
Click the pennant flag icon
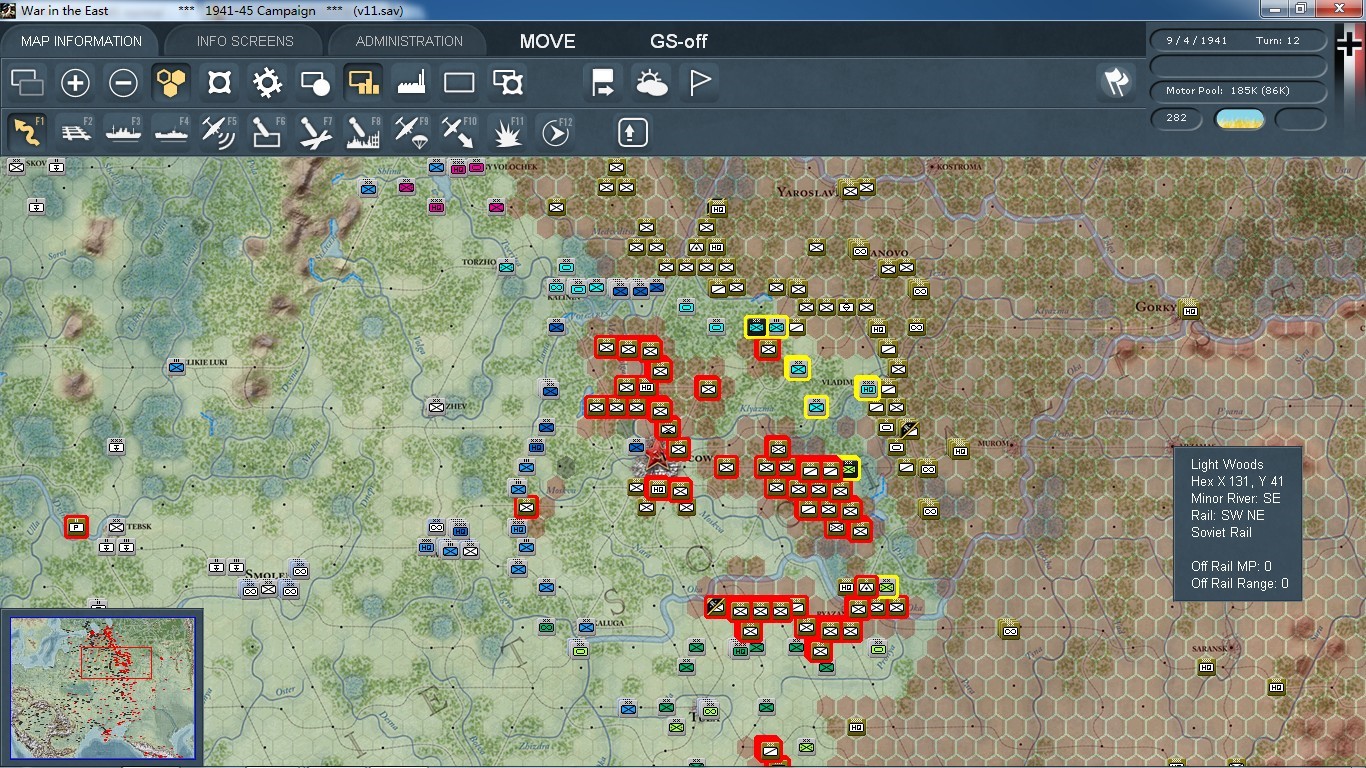click(699, 82)
